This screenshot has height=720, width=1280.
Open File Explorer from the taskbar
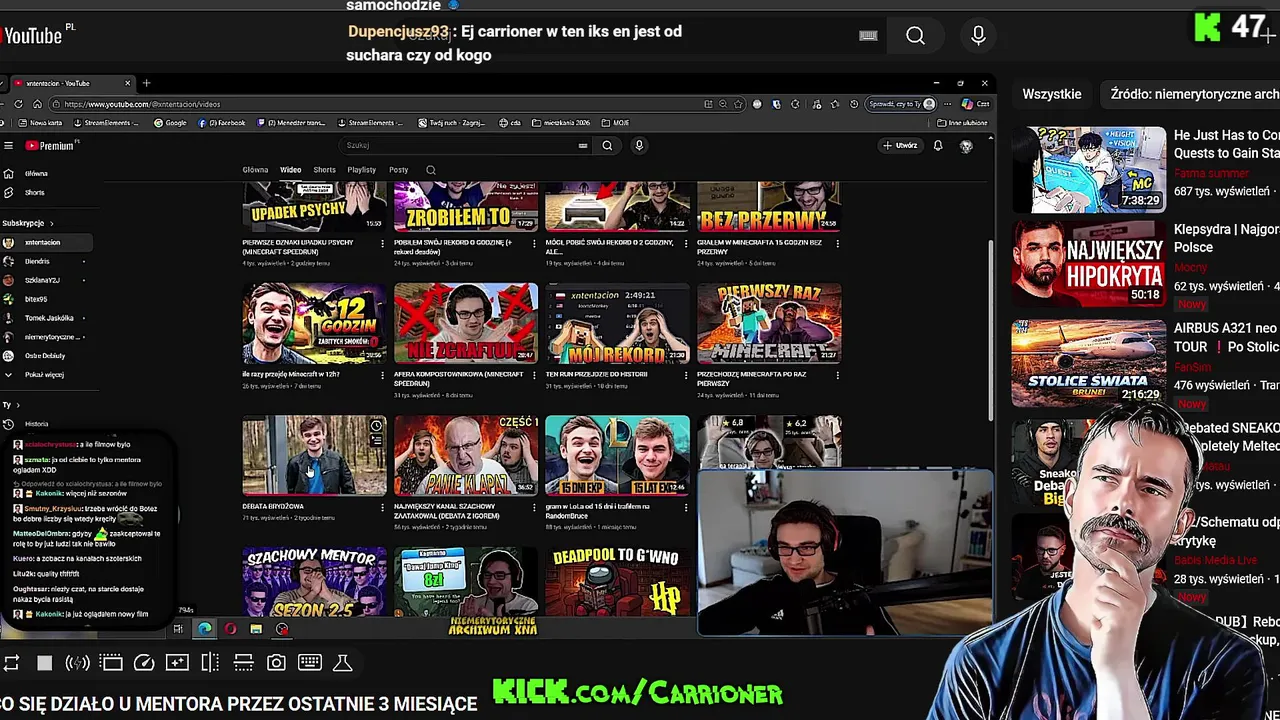tap(256, 629)
